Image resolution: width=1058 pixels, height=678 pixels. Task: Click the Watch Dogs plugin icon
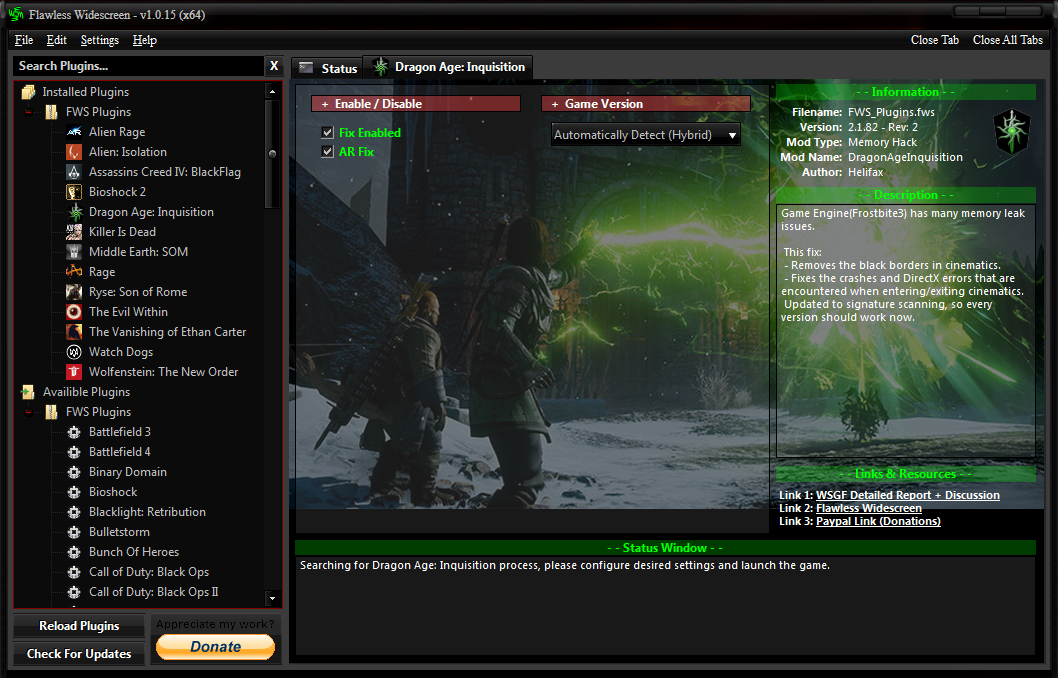click(74, 352)
